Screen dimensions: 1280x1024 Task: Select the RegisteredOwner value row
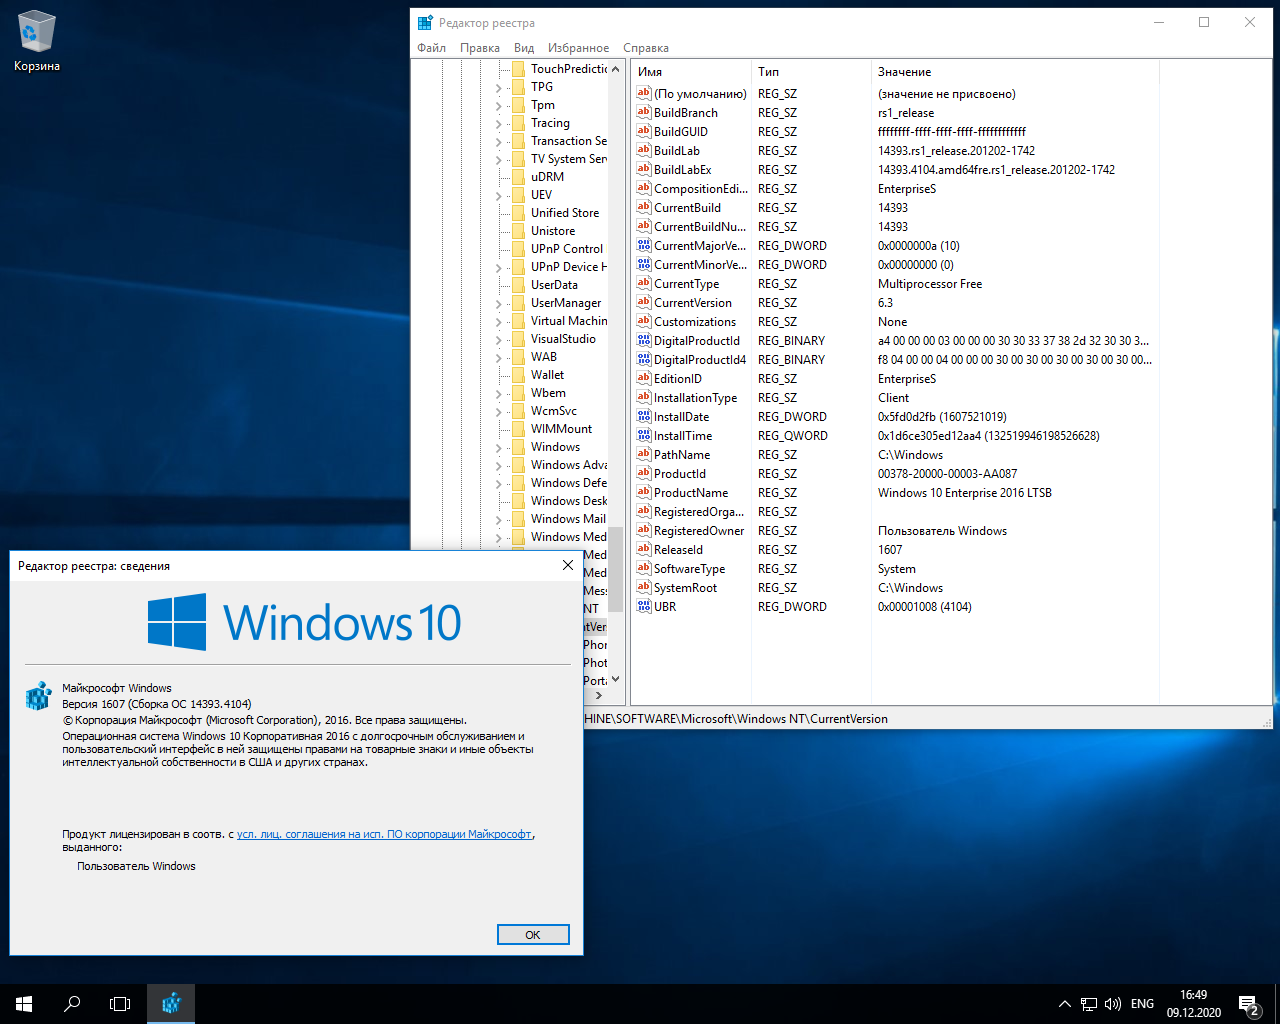point(895,531)
